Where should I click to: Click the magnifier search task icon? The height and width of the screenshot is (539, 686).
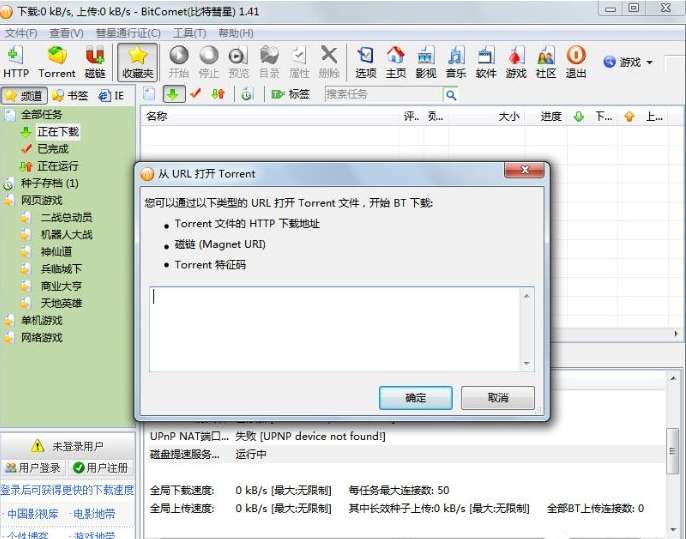(x=451, y=94)
